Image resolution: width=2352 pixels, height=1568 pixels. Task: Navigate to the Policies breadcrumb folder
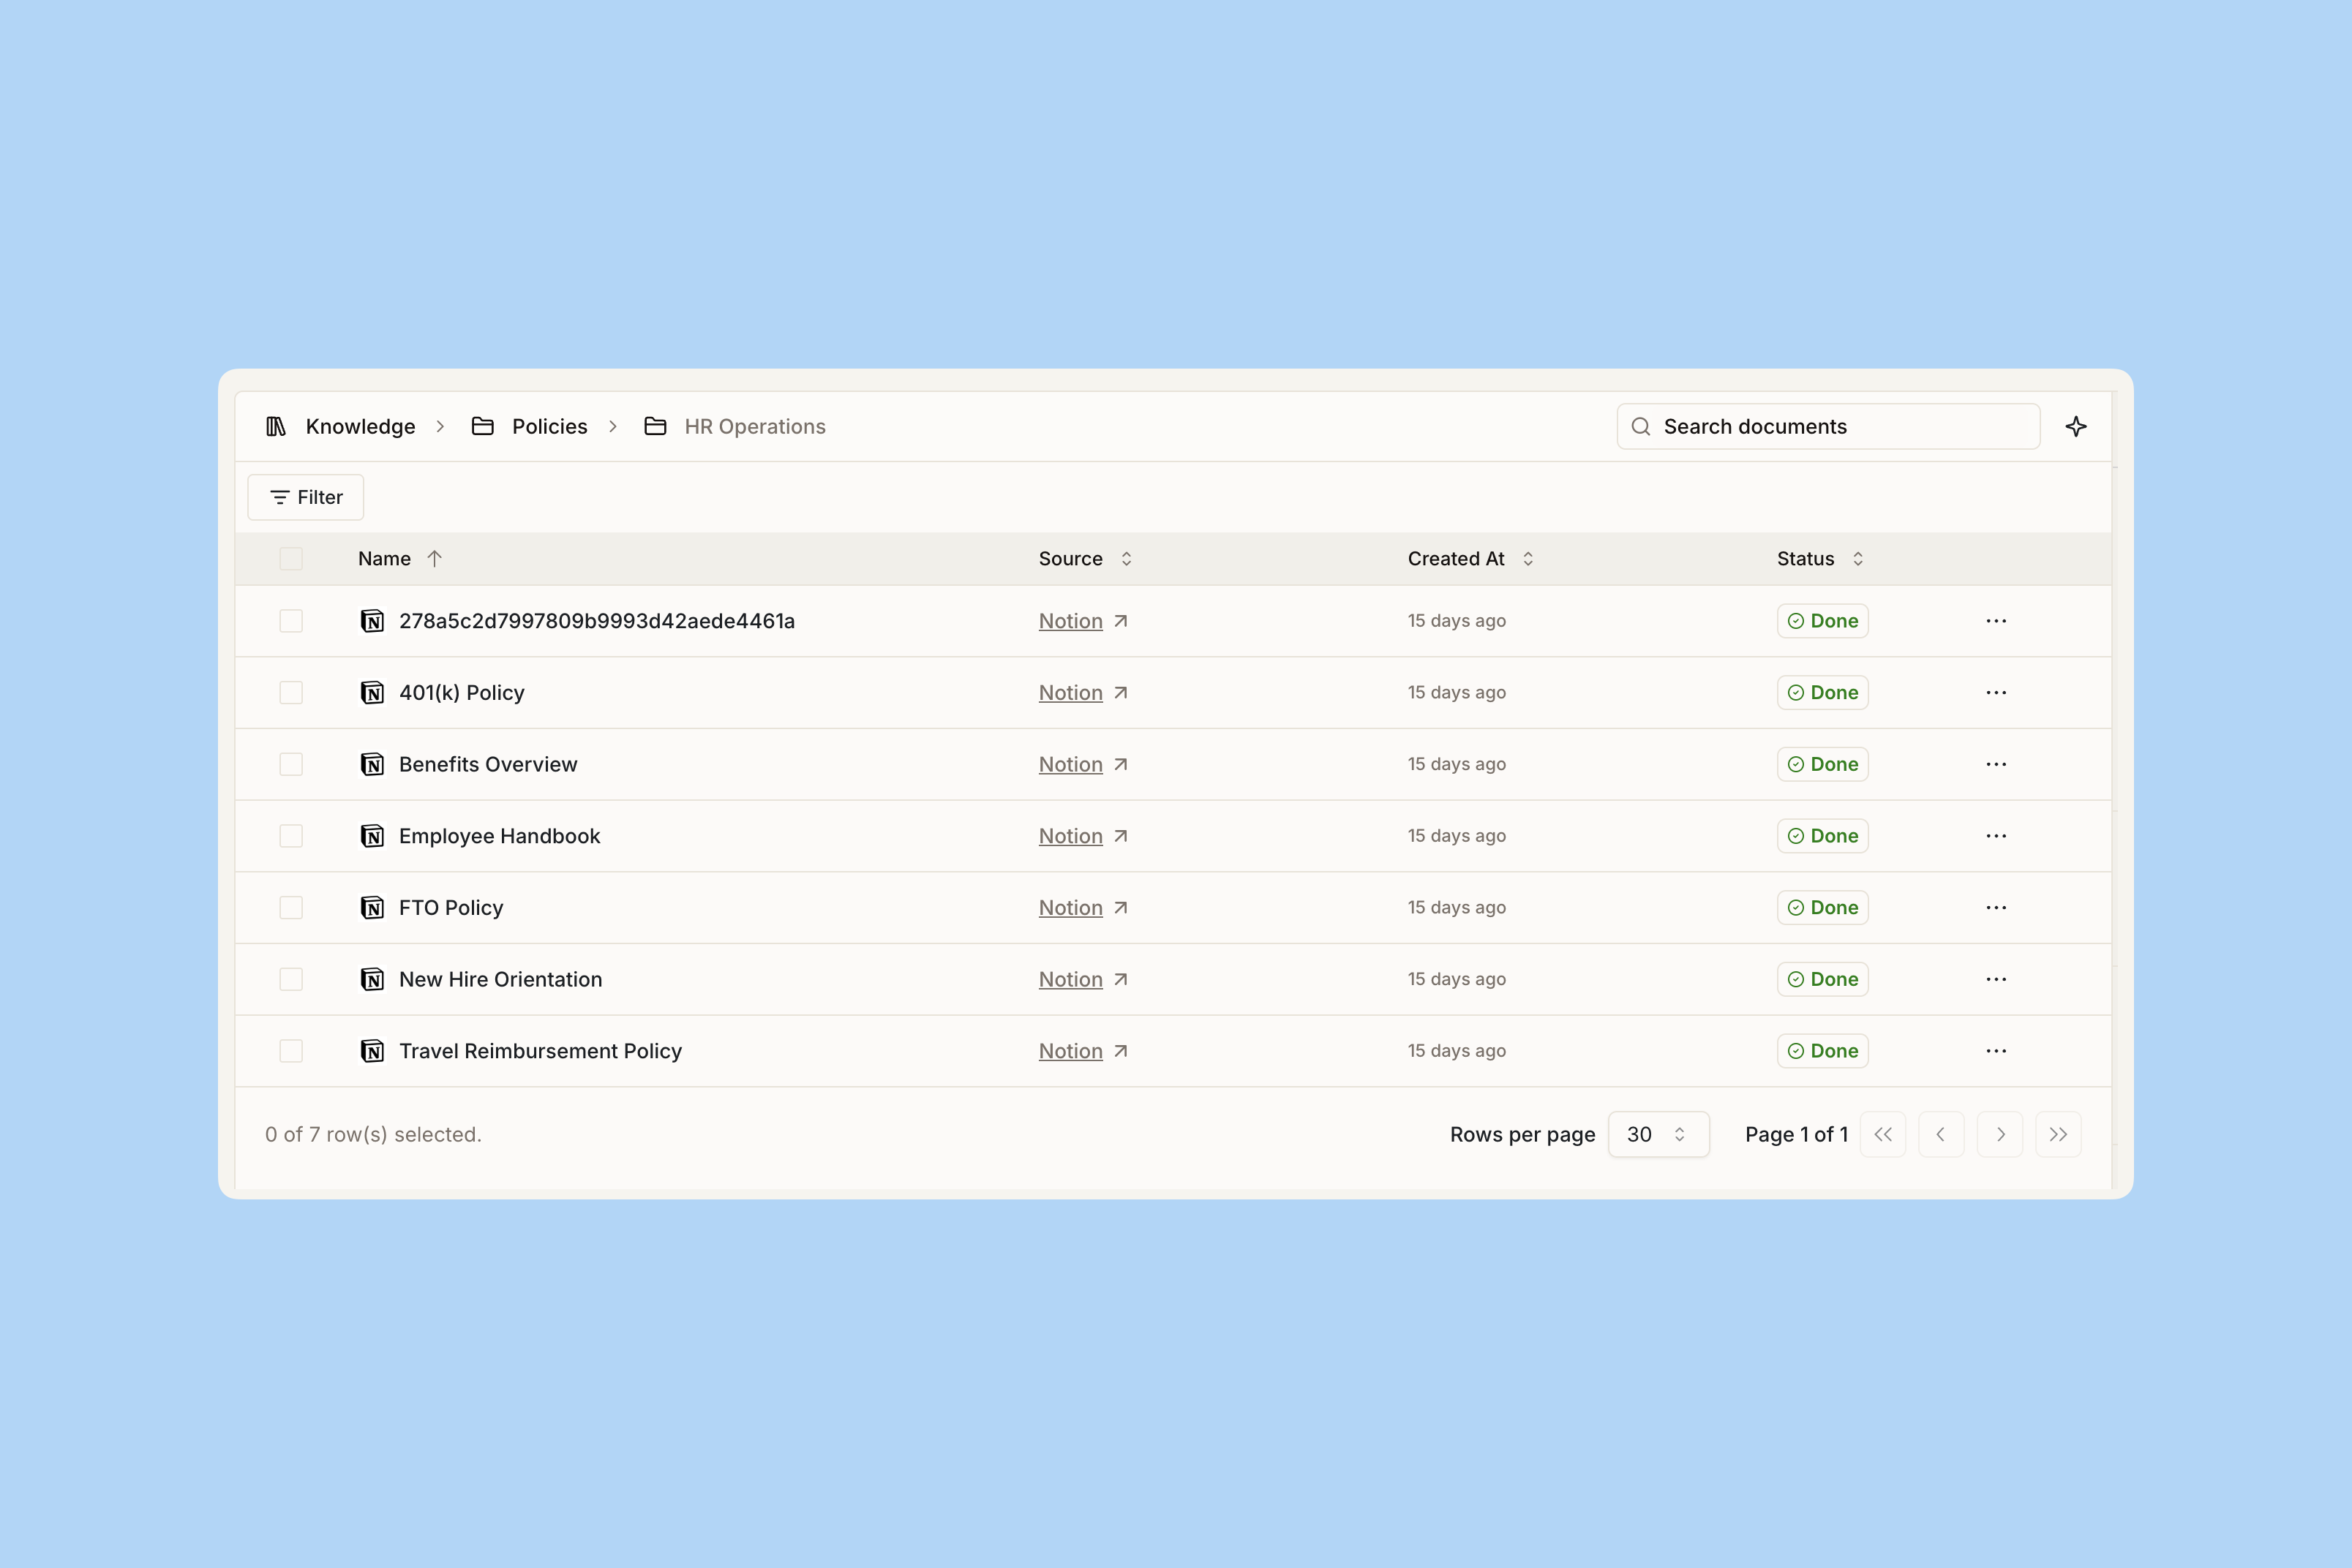pos(549,427)
